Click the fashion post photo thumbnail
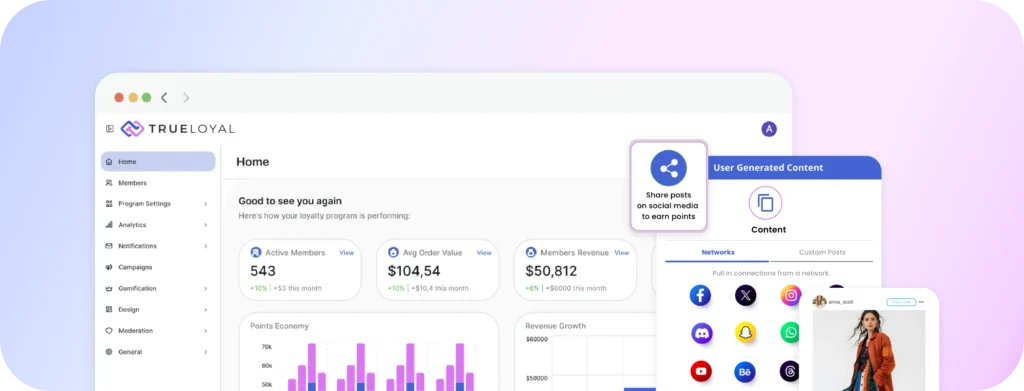This screenshot has height=391, width=1024. point(869,350)
